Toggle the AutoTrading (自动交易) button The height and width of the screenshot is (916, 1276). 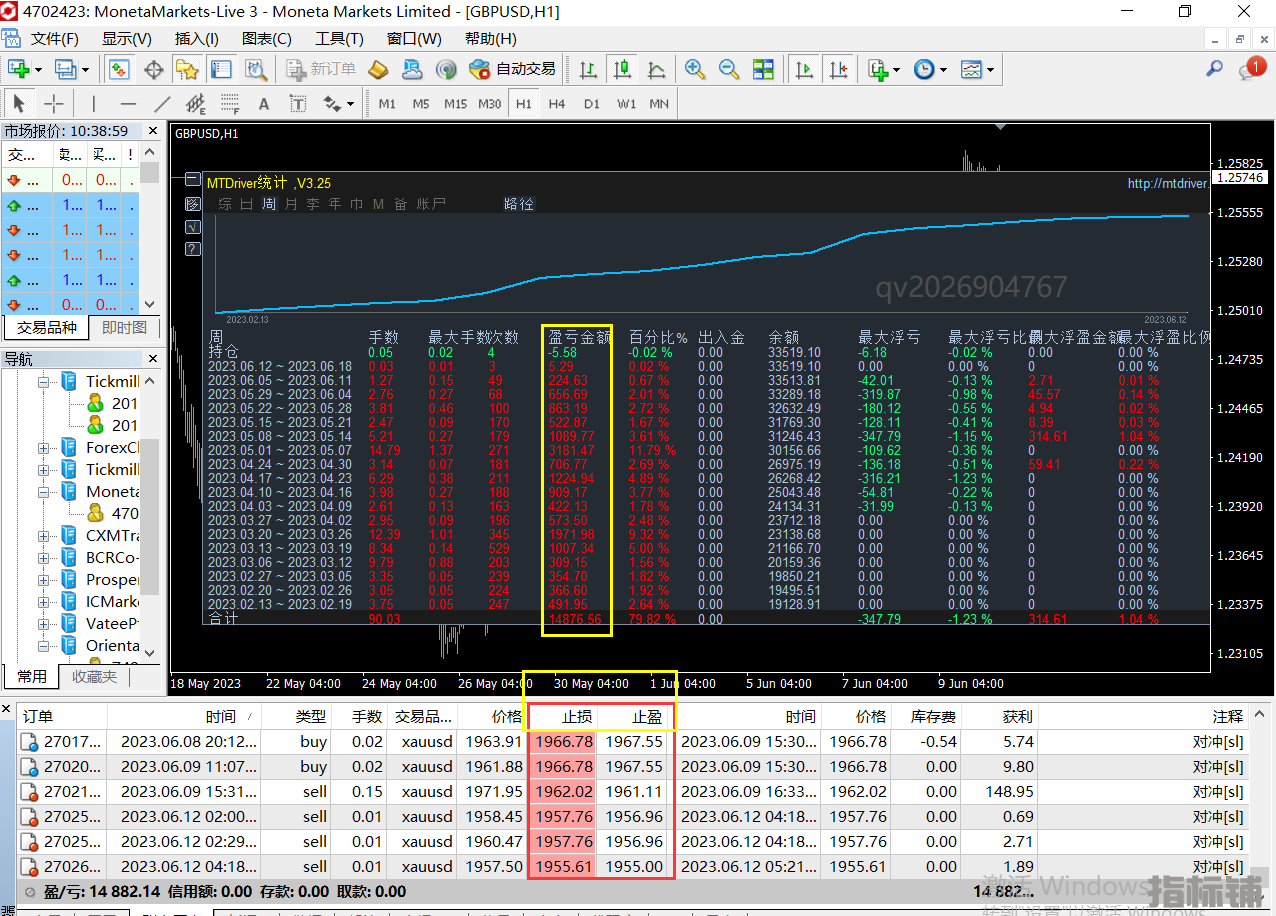(513, 69)
